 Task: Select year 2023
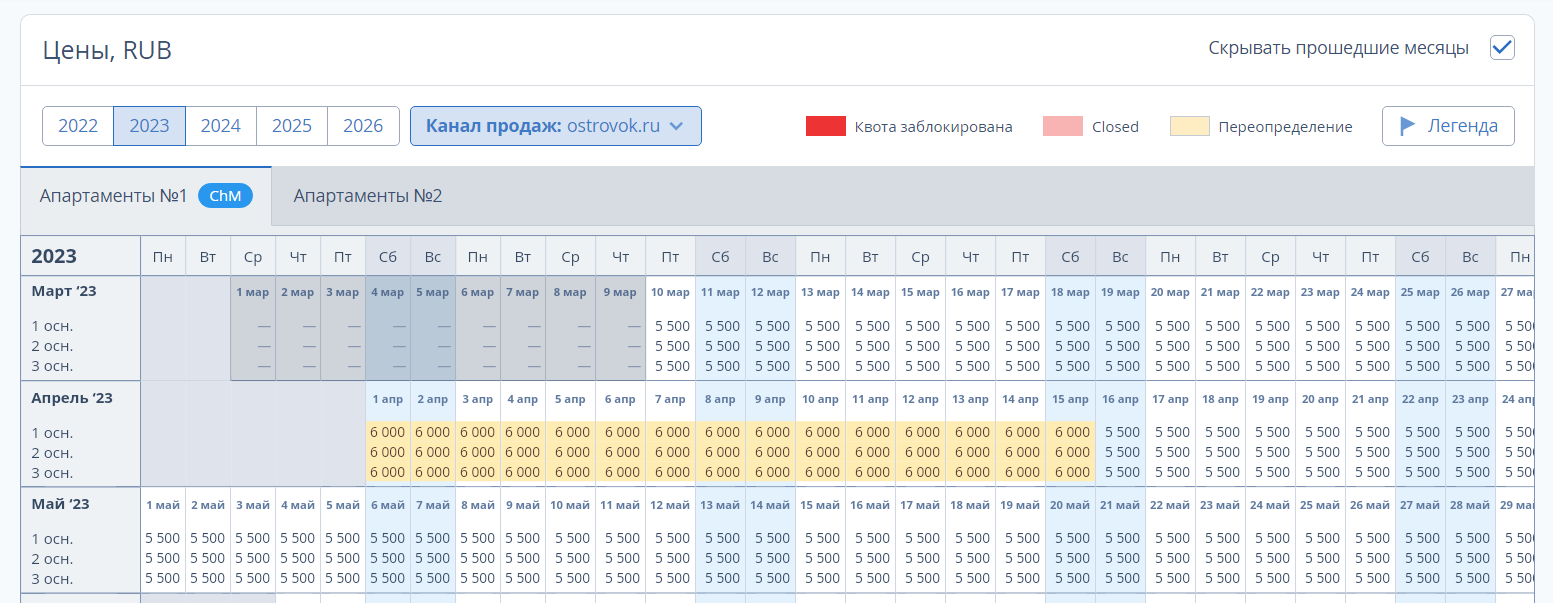tap(150, 126)
